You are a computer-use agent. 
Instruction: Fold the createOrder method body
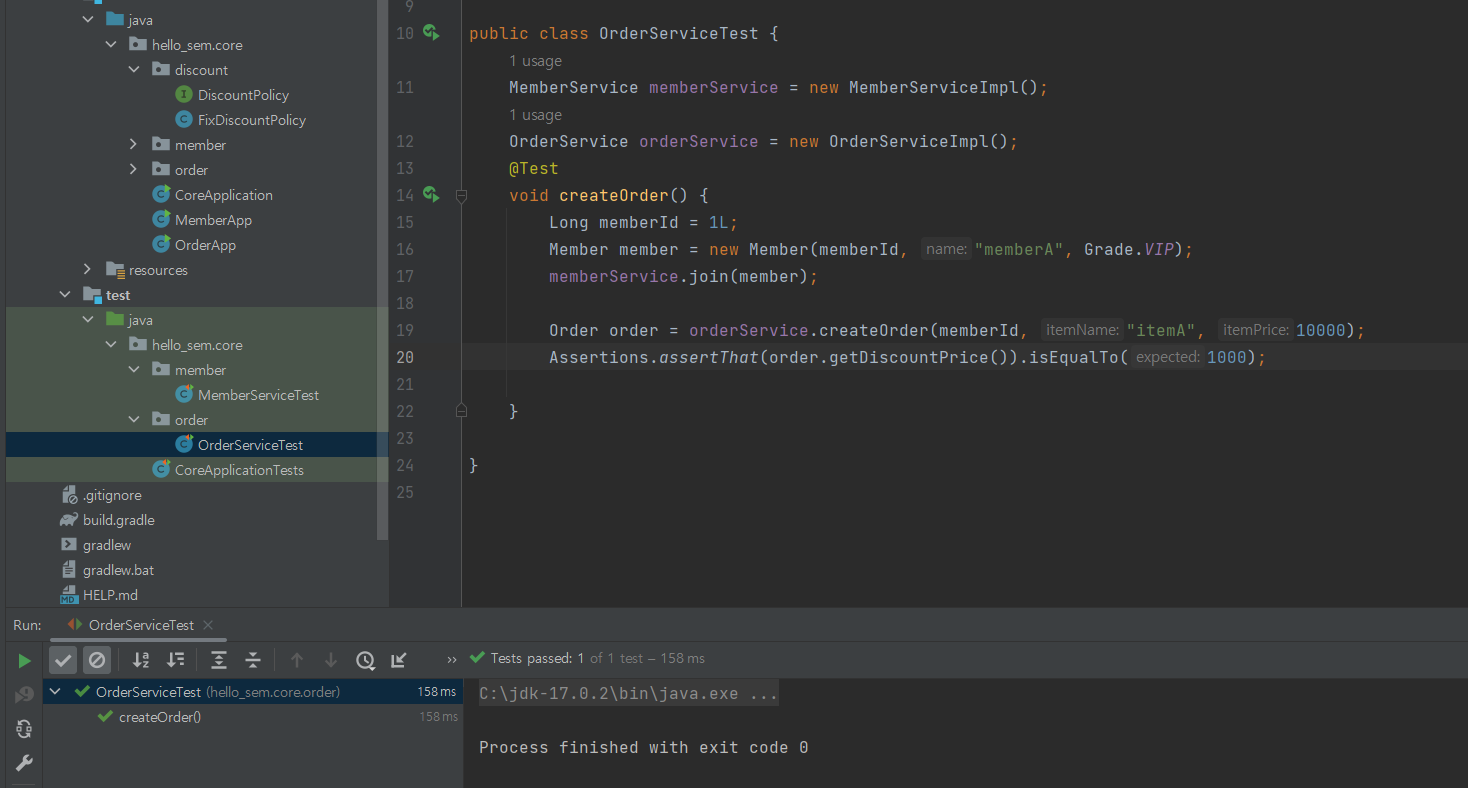[x=461, y=196]
